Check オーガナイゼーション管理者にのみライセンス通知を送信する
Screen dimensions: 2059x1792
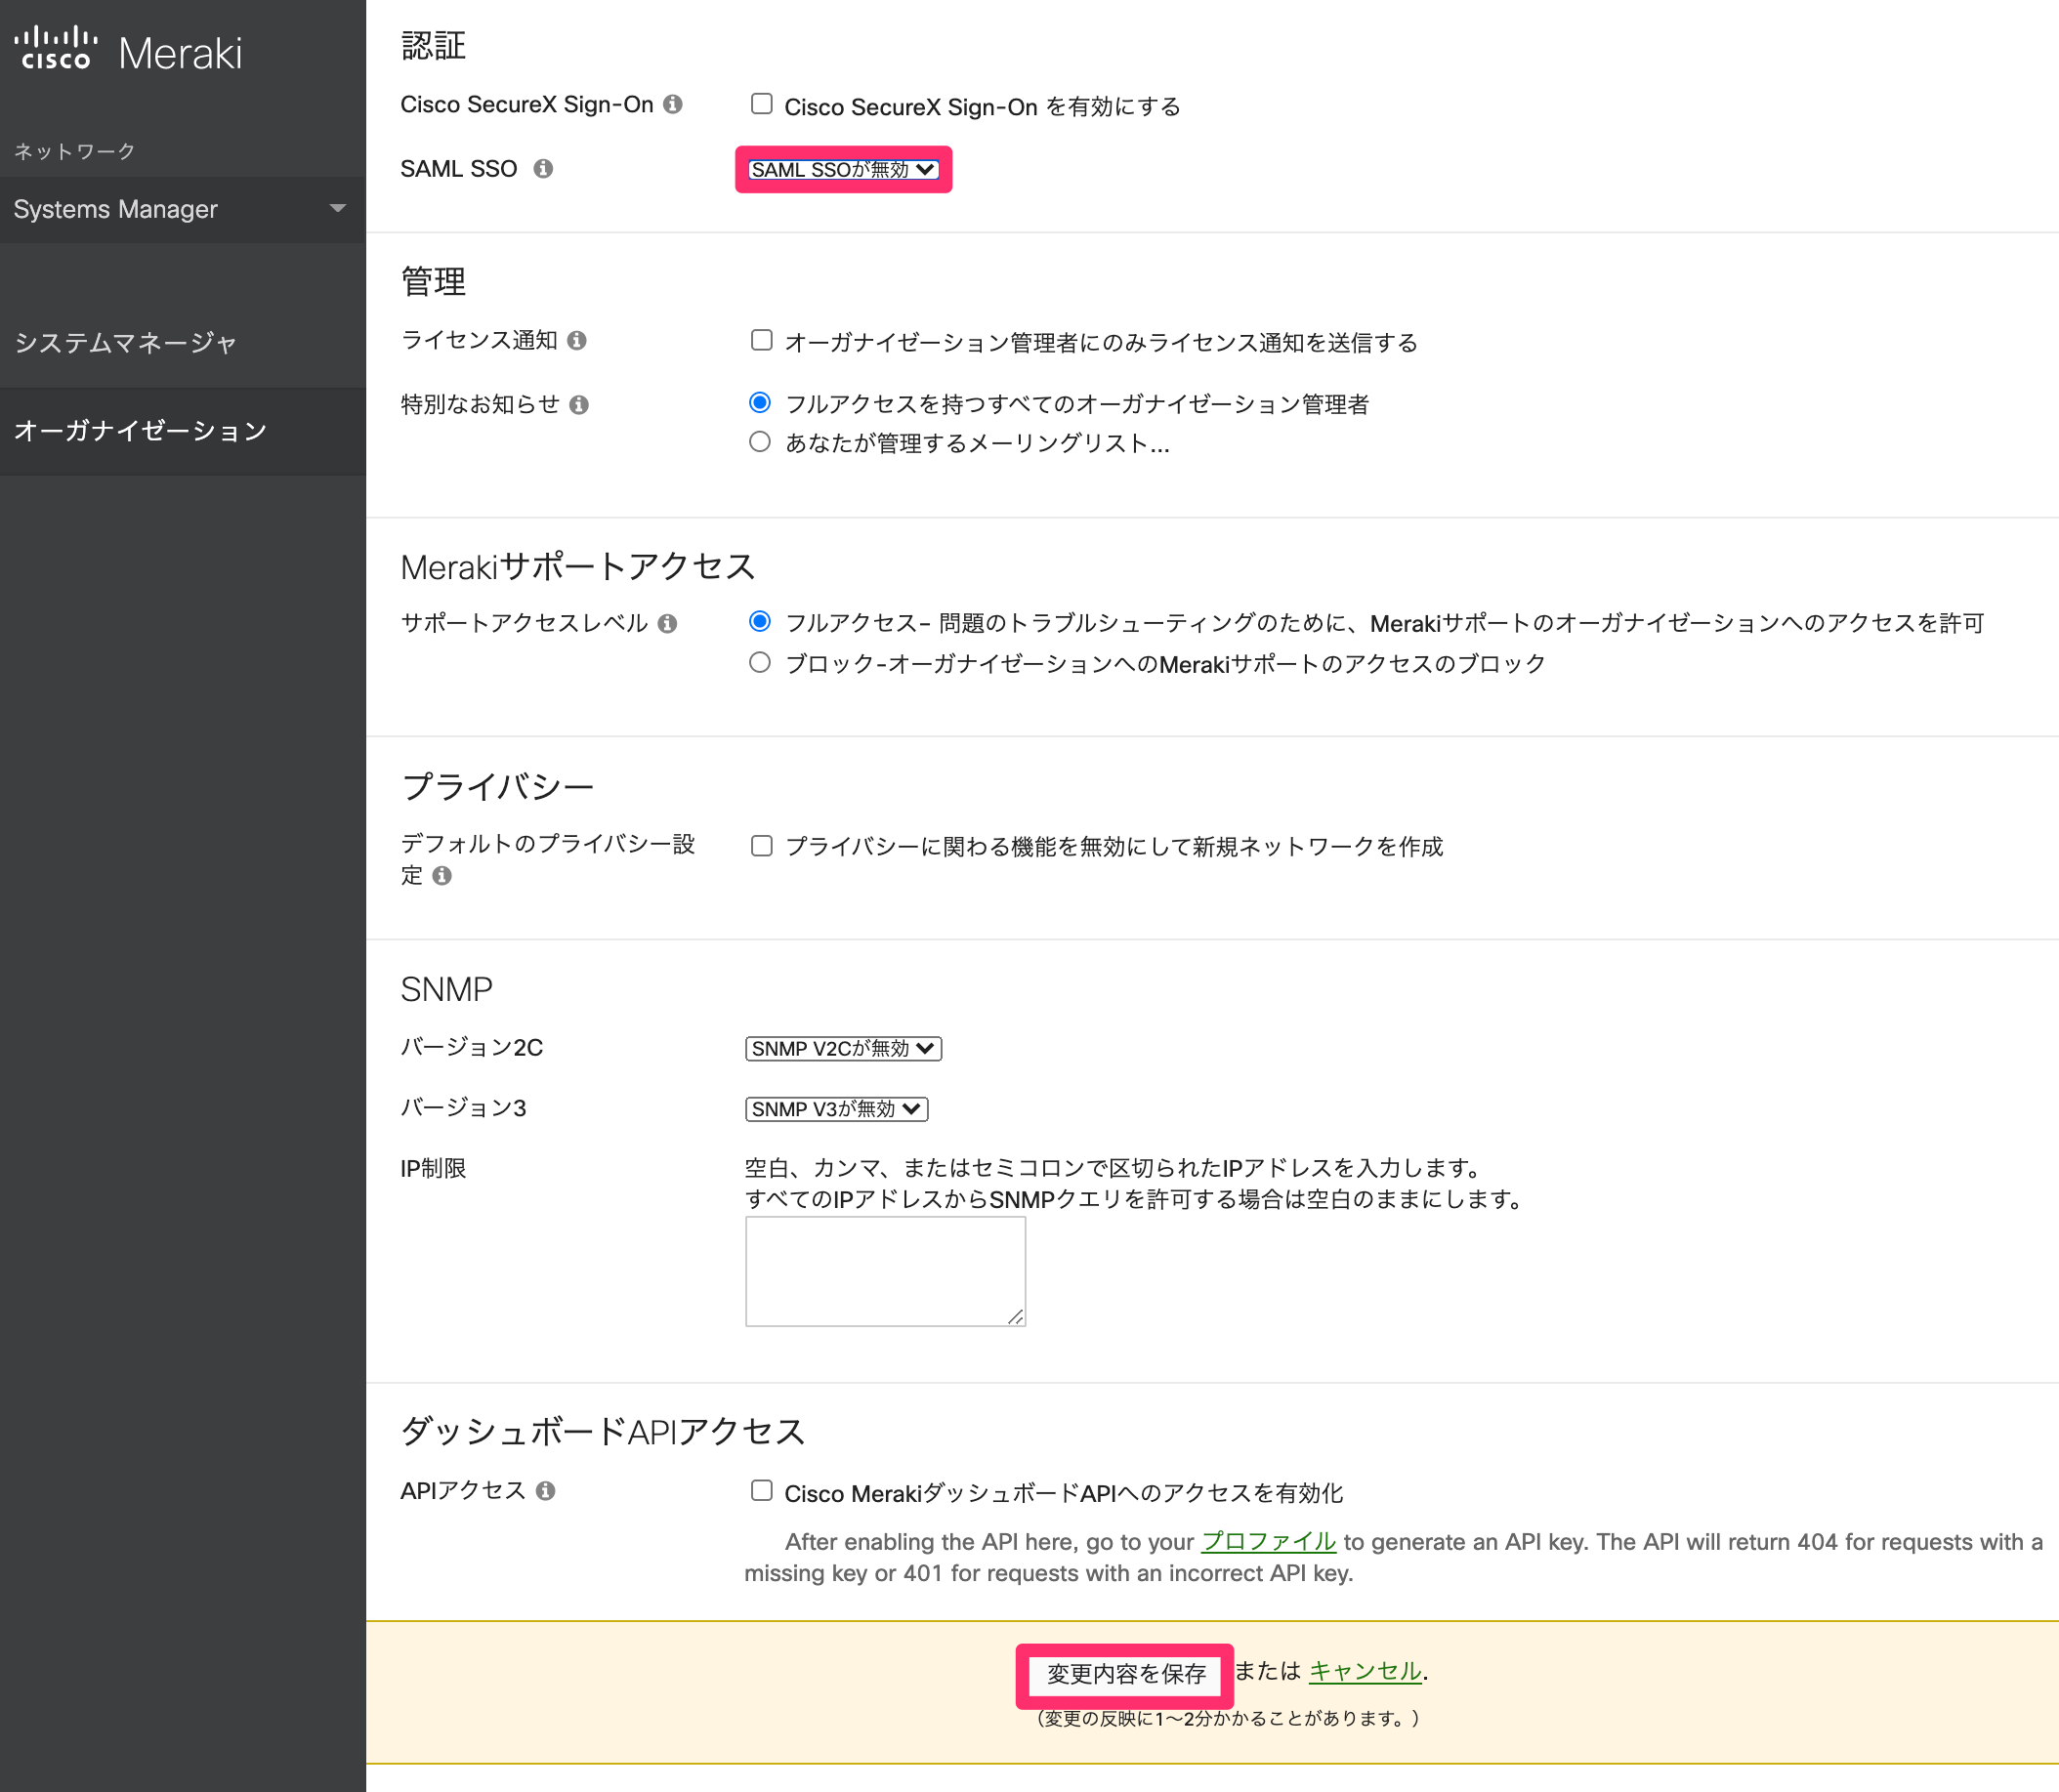click(761, 340)
